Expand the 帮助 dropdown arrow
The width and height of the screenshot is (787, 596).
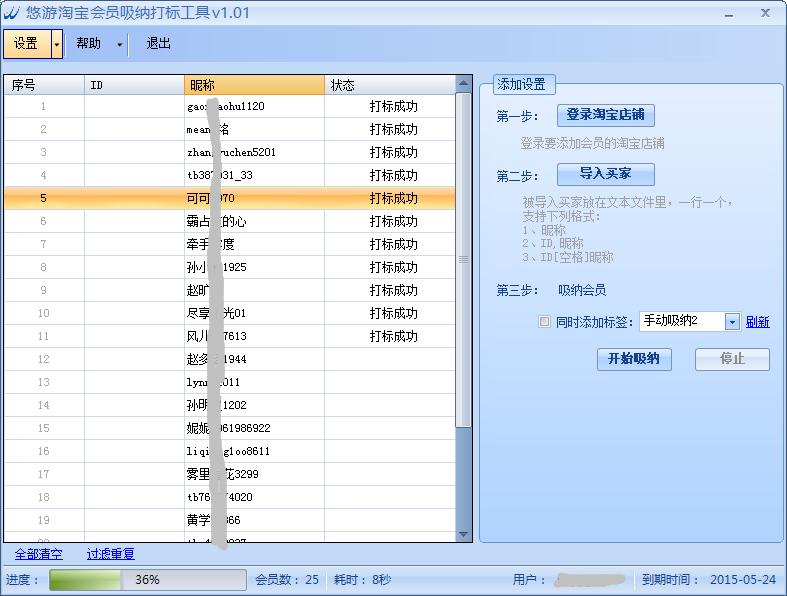click(x=120, y=44)
